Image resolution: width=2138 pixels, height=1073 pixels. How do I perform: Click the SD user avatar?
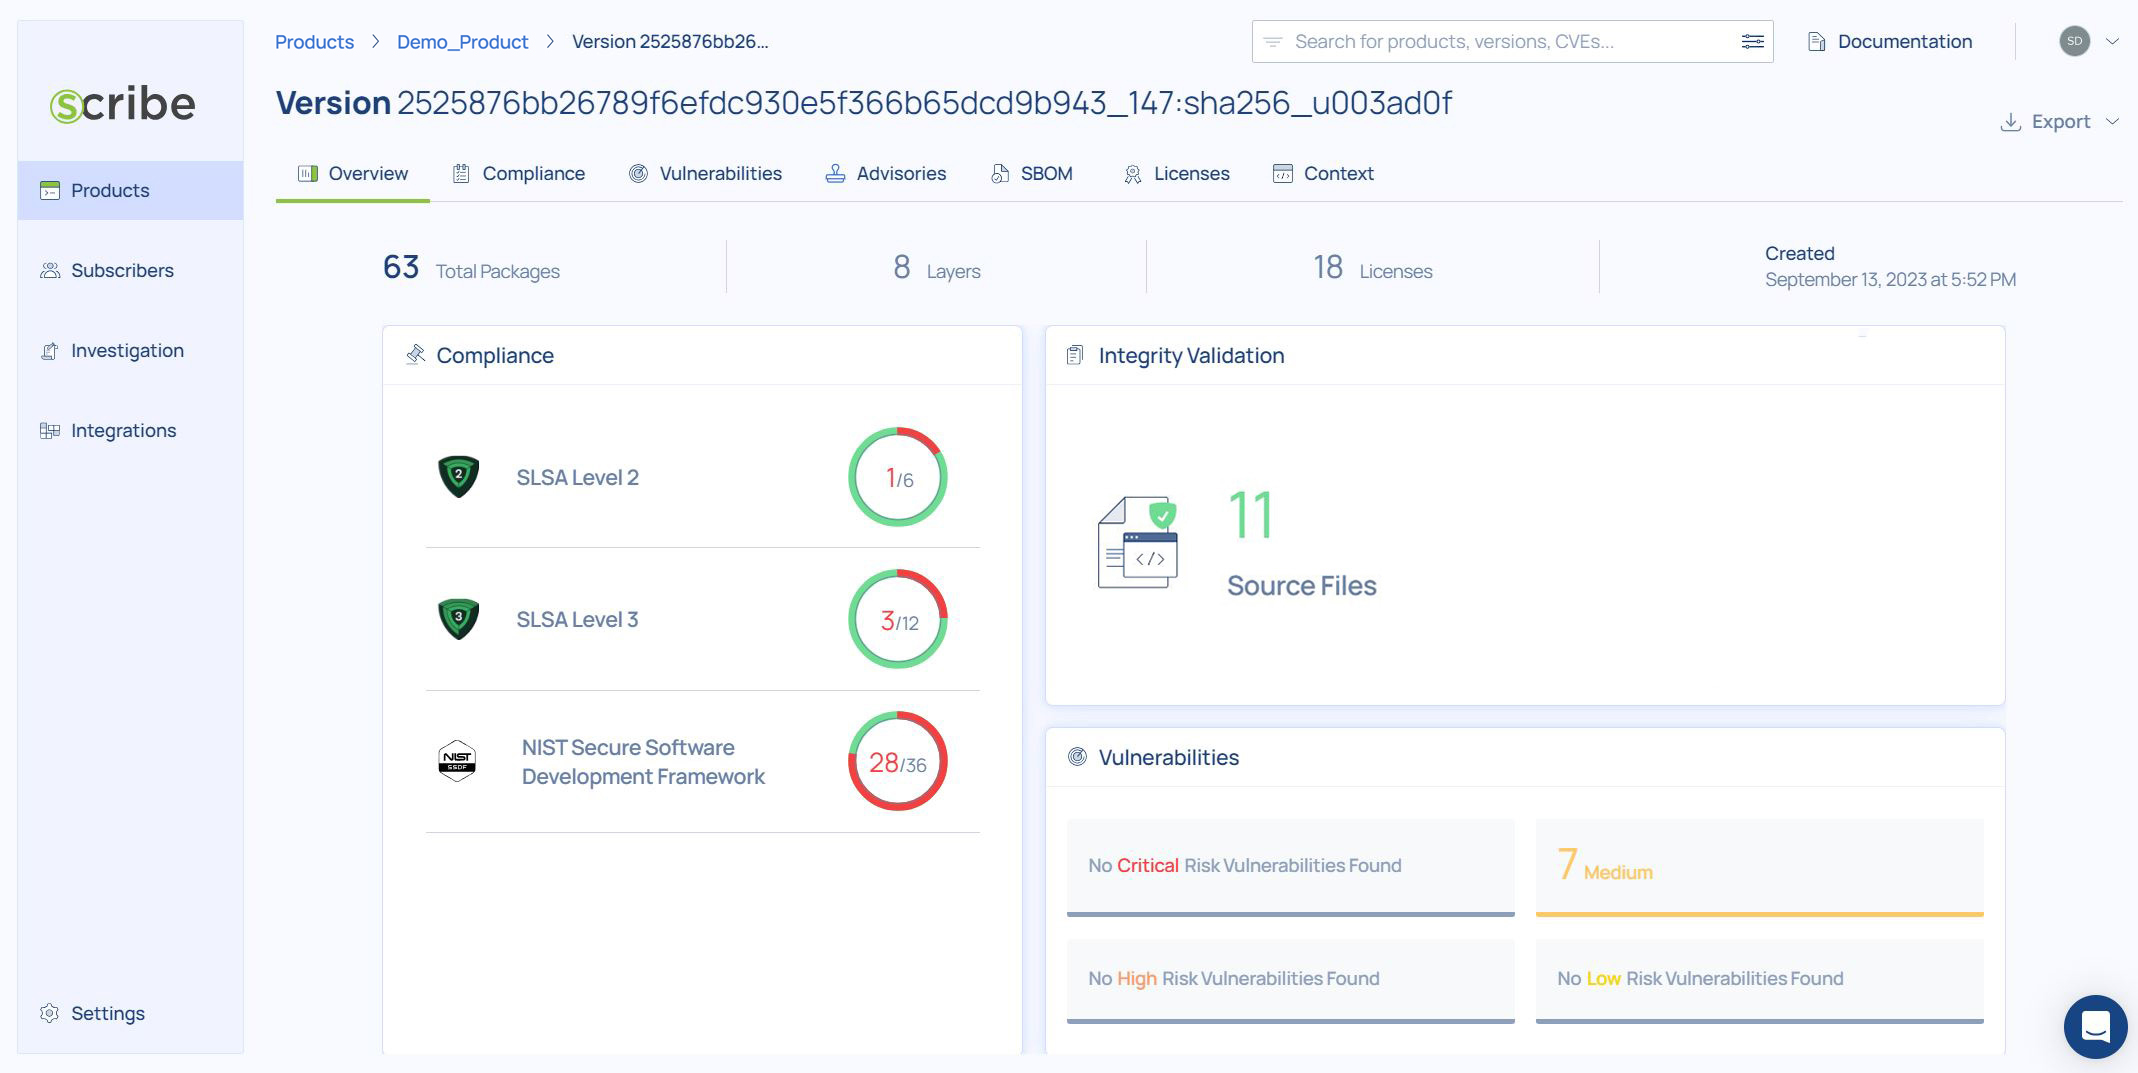click(2075, 41)
